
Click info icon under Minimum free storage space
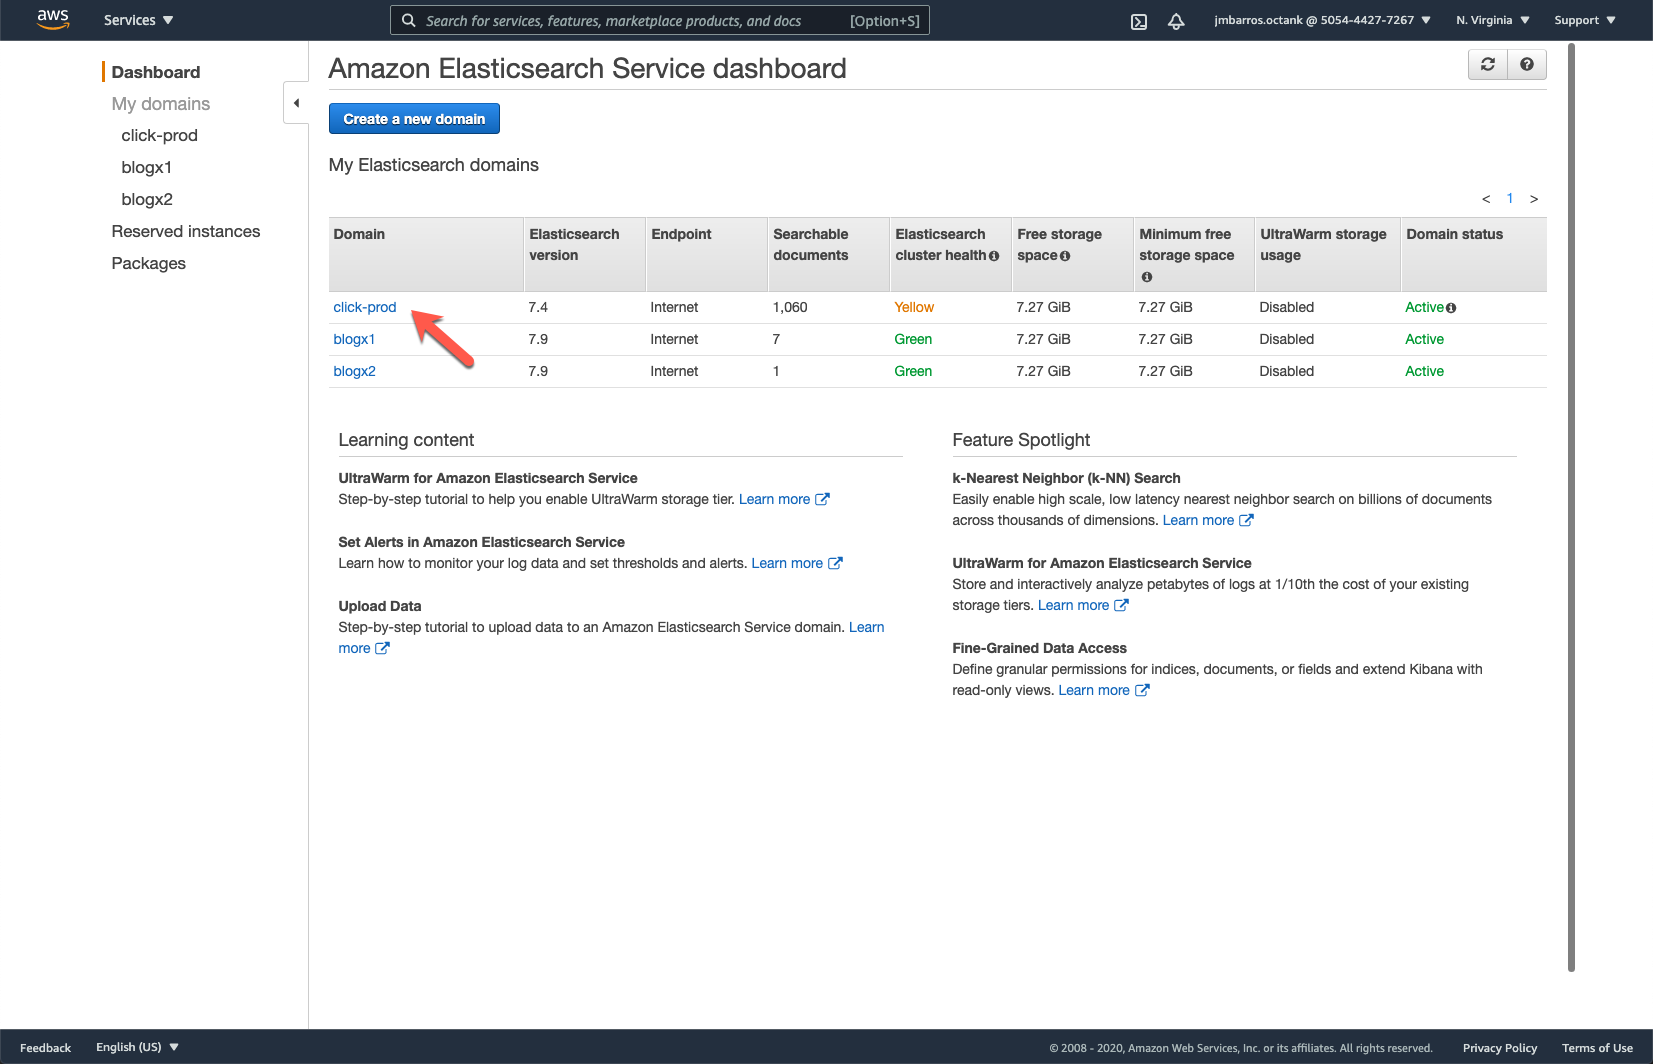click(1147, 277)
